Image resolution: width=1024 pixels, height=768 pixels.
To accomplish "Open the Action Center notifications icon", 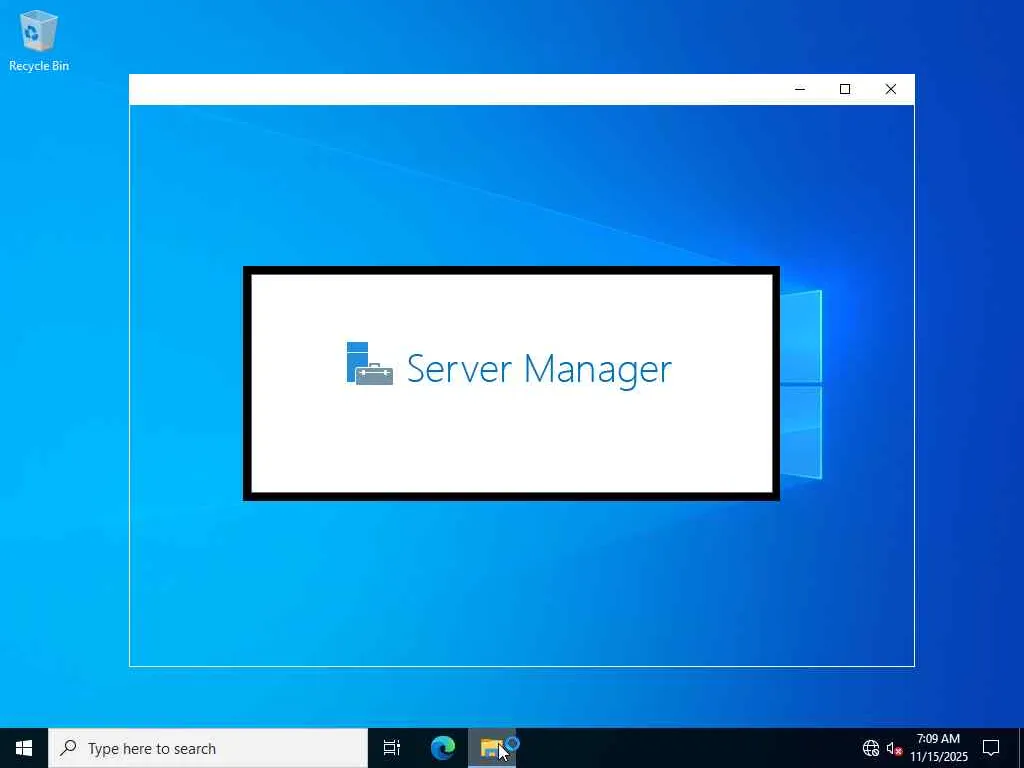I will coord(991,748).
